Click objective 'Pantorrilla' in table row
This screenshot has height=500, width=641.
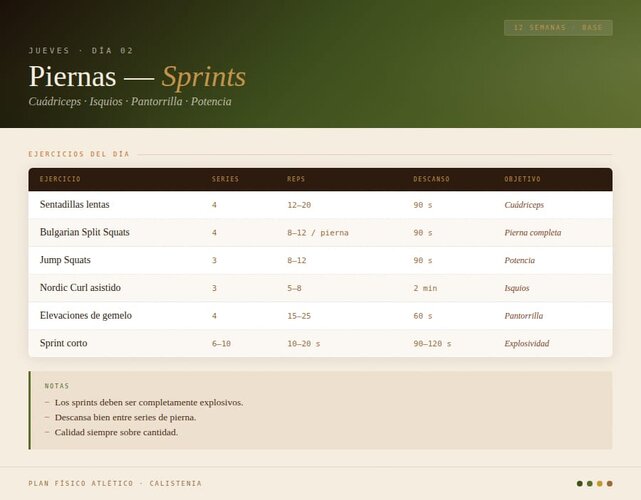pyautogui.click(x=524, y=316)
